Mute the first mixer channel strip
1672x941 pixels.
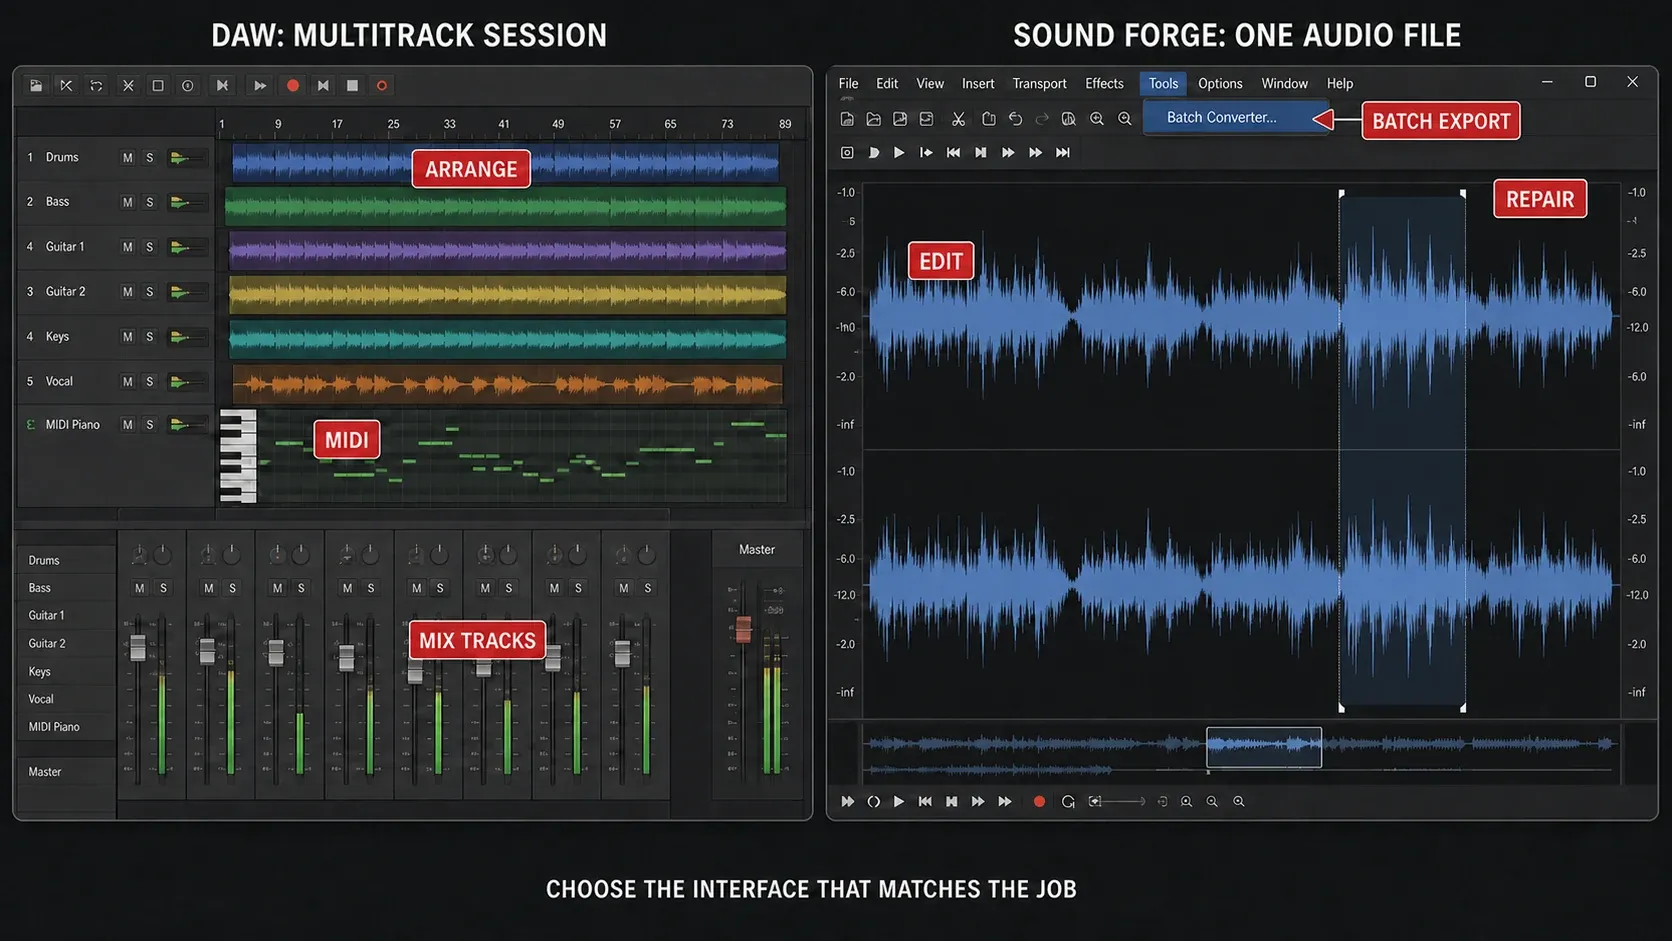pos(140,588)
